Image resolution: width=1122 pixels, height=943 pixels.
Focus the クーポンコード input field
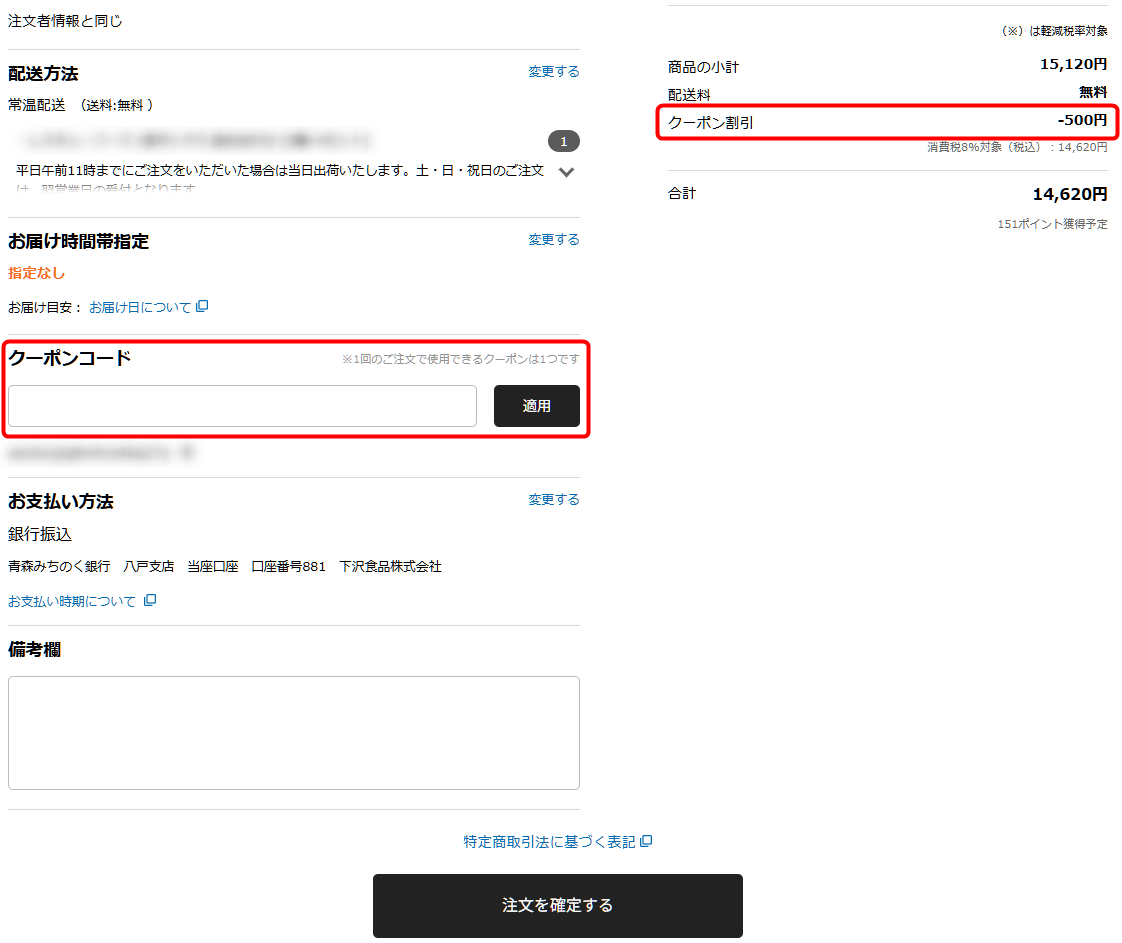[242, 406]
